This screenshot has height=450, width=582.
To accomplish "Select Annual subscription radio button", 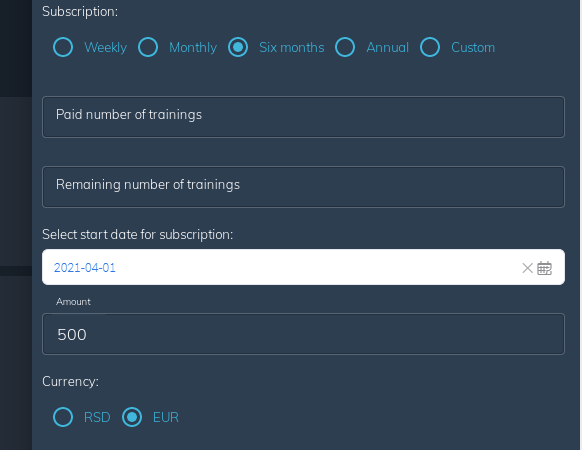I will (x=345, y=47).
